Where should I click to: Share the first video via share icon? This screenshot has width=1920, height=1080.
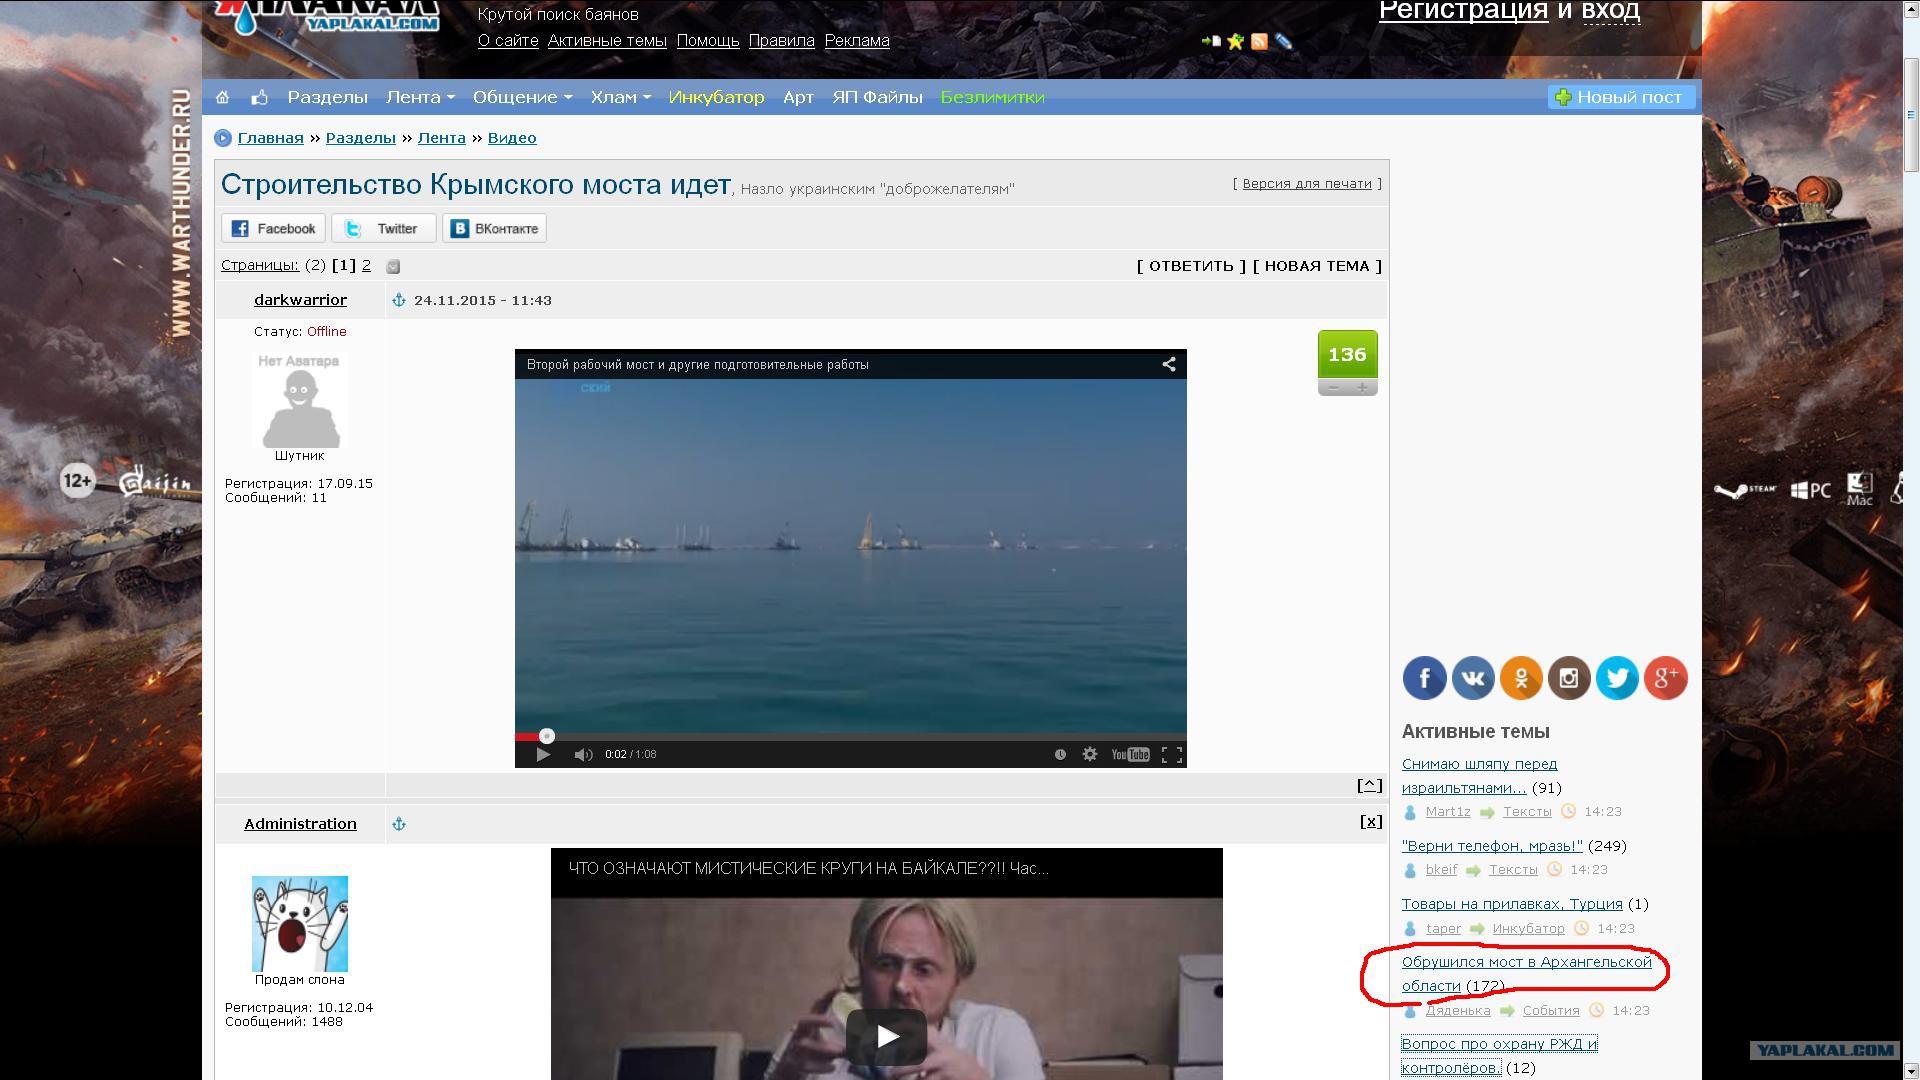[x=1168, y=364]
